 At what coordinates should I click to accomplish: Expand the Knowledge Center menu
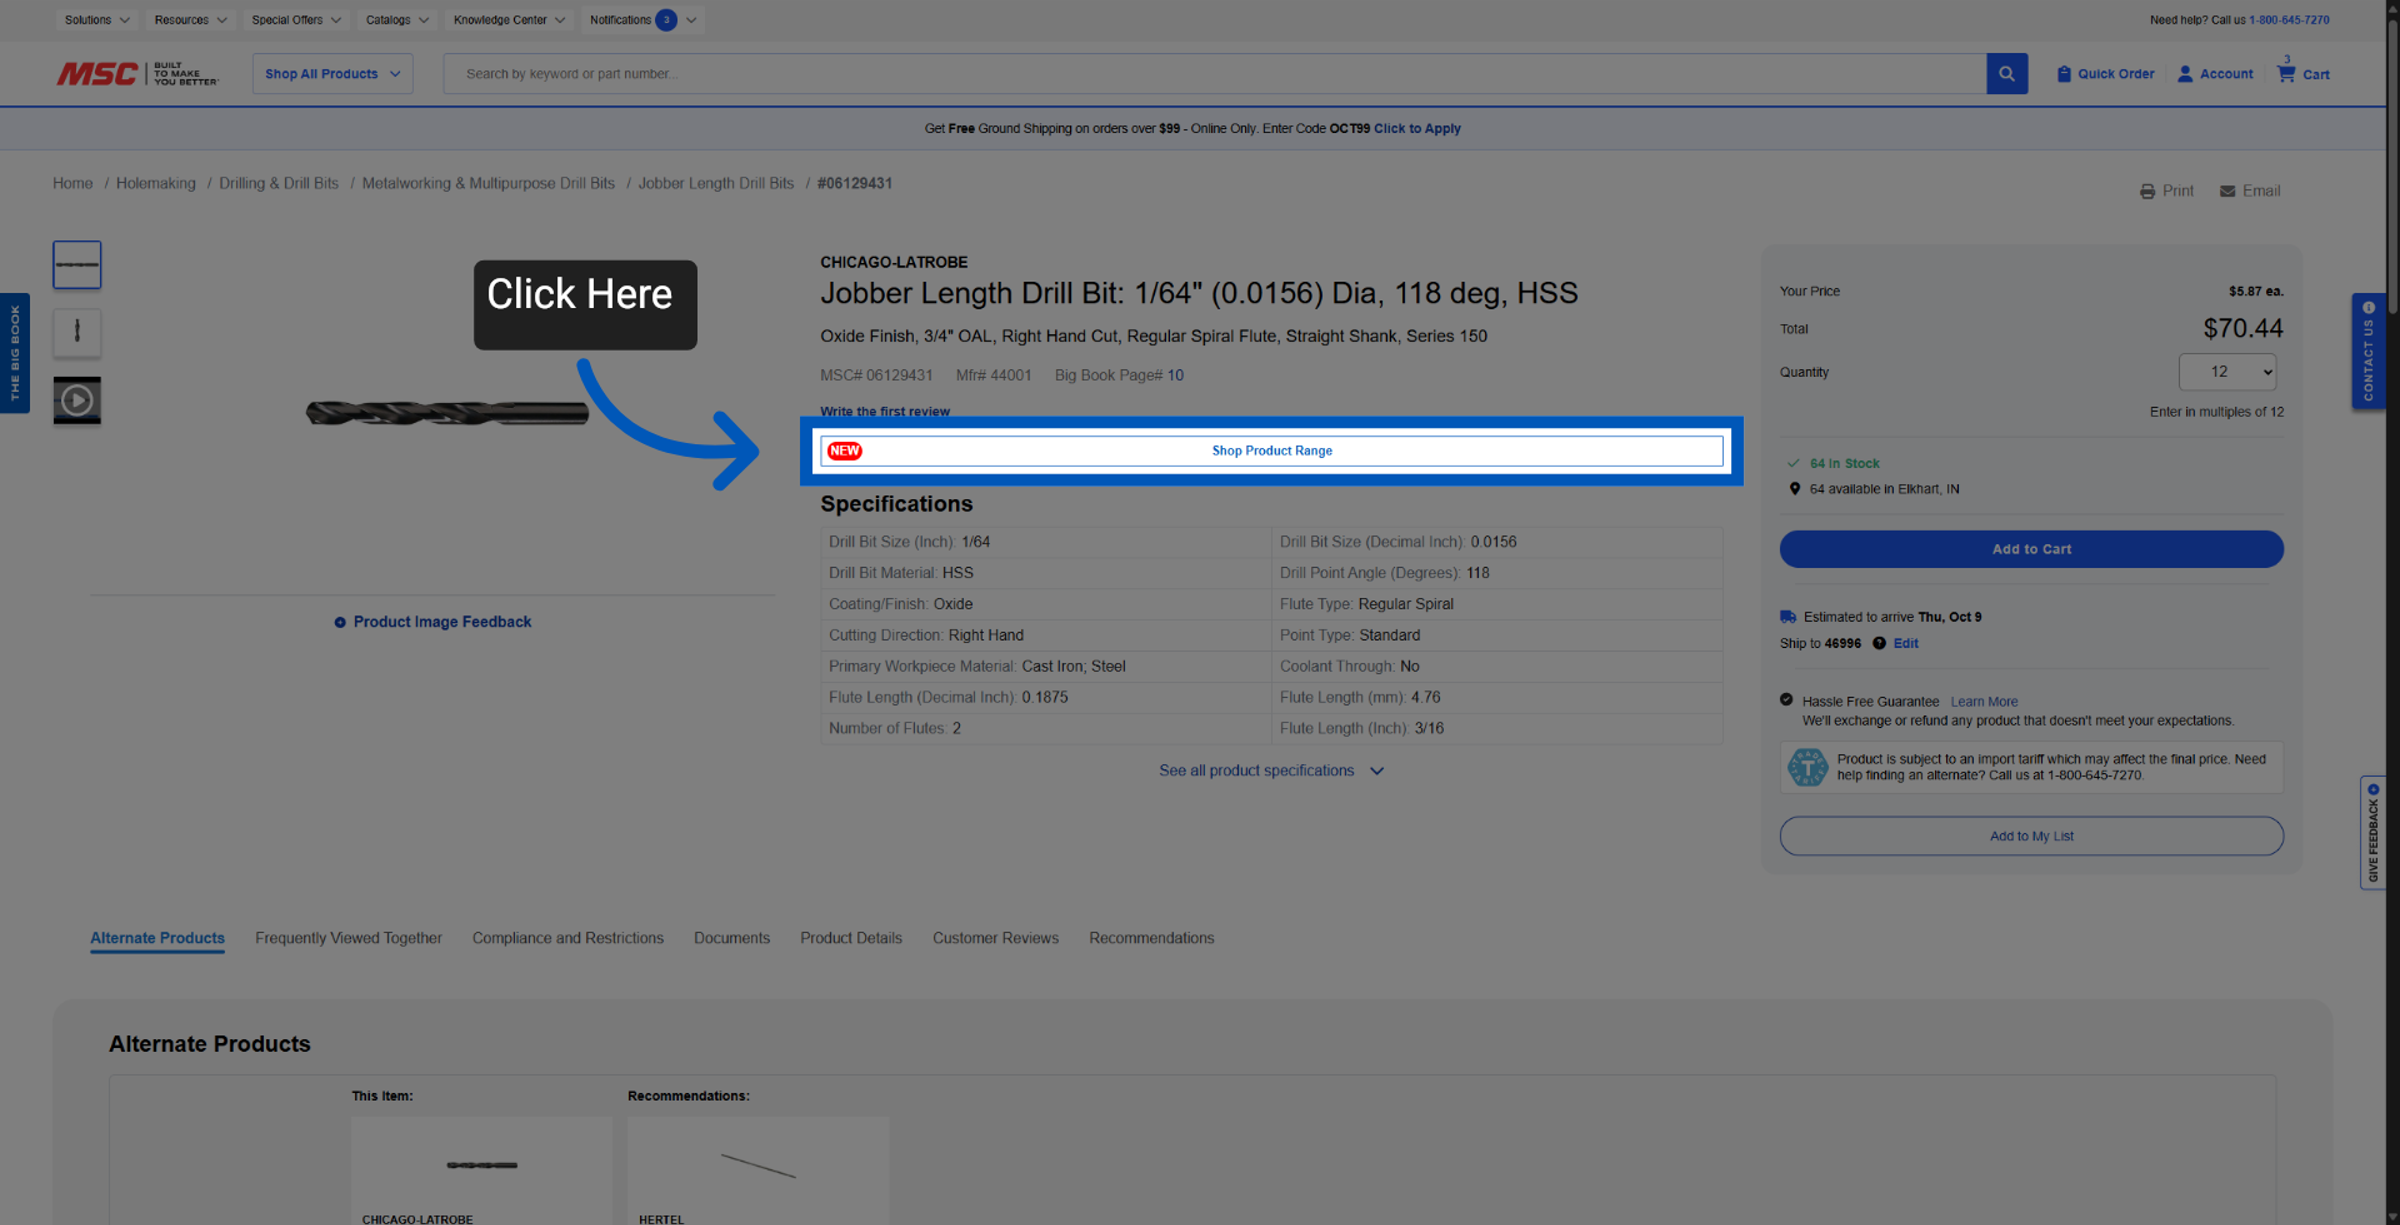tap(509, 20)
